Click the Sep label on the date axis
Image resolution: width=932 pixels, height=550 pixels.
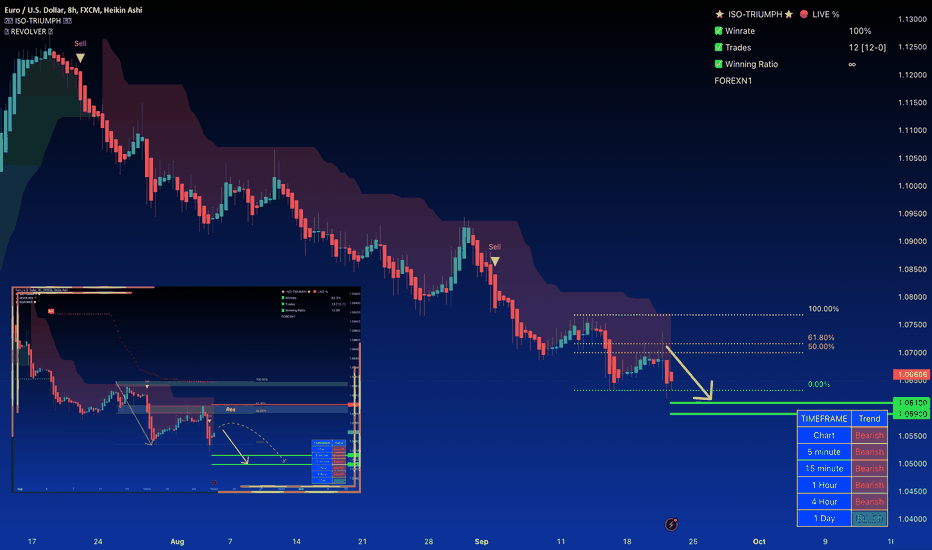pos(481,542)
